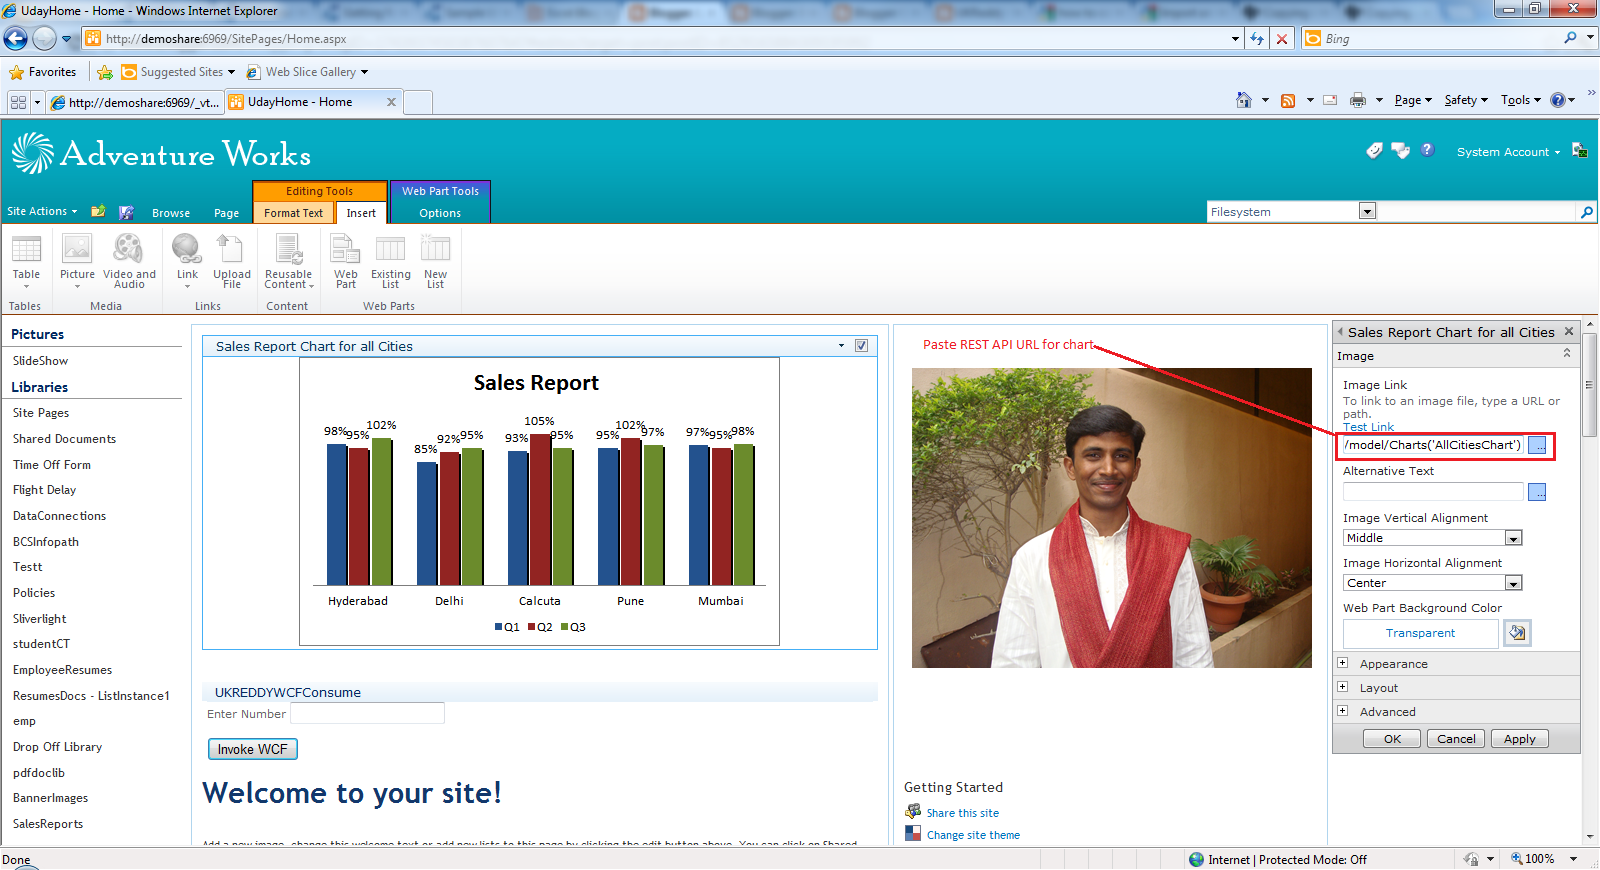The width and height of the screenshot is (1600, 870).
Task: Open the System Account menu
Action: 1508,152
